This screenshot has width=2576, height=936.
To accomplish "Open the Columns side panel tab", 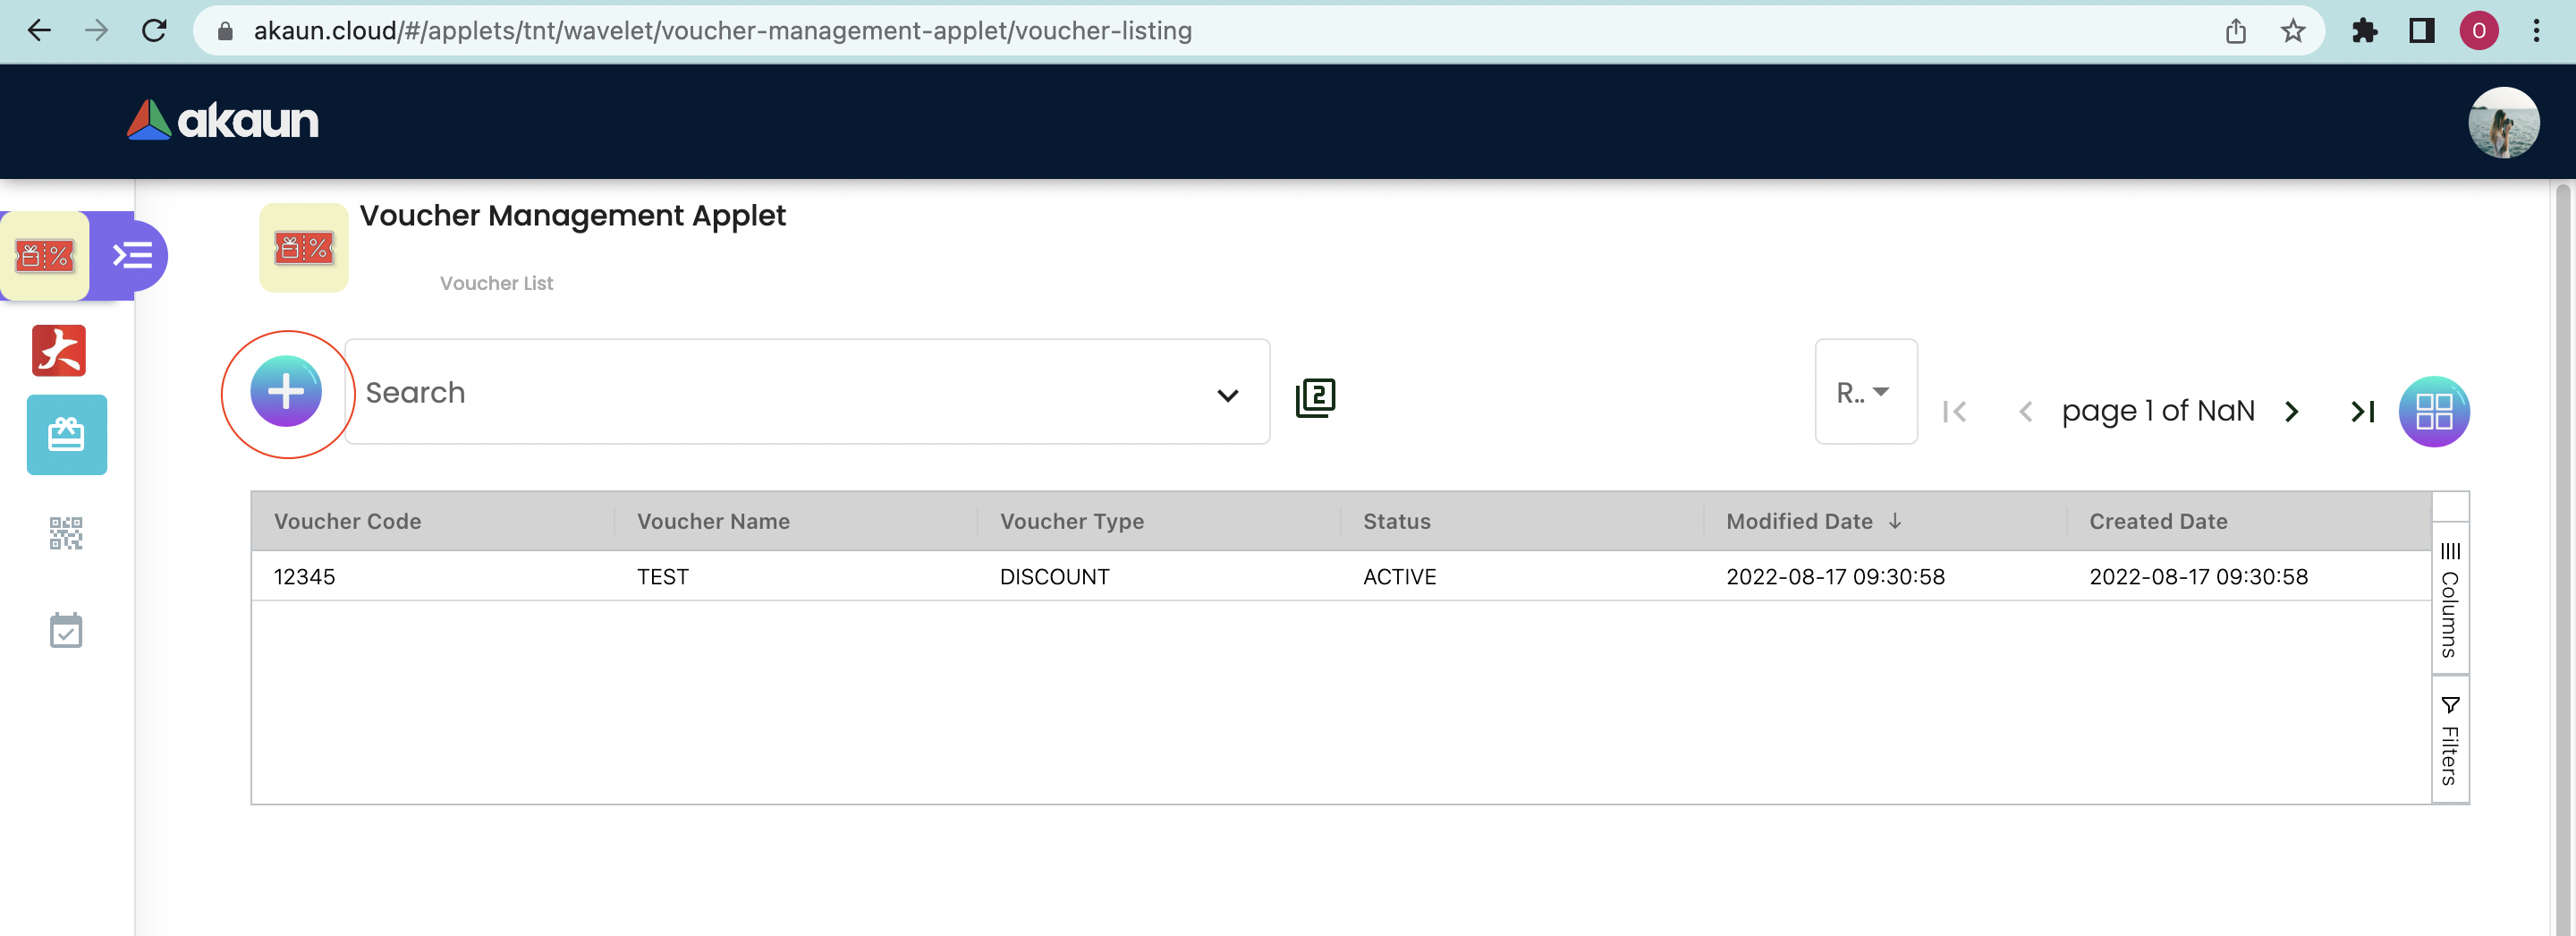I will point(2449,598).
